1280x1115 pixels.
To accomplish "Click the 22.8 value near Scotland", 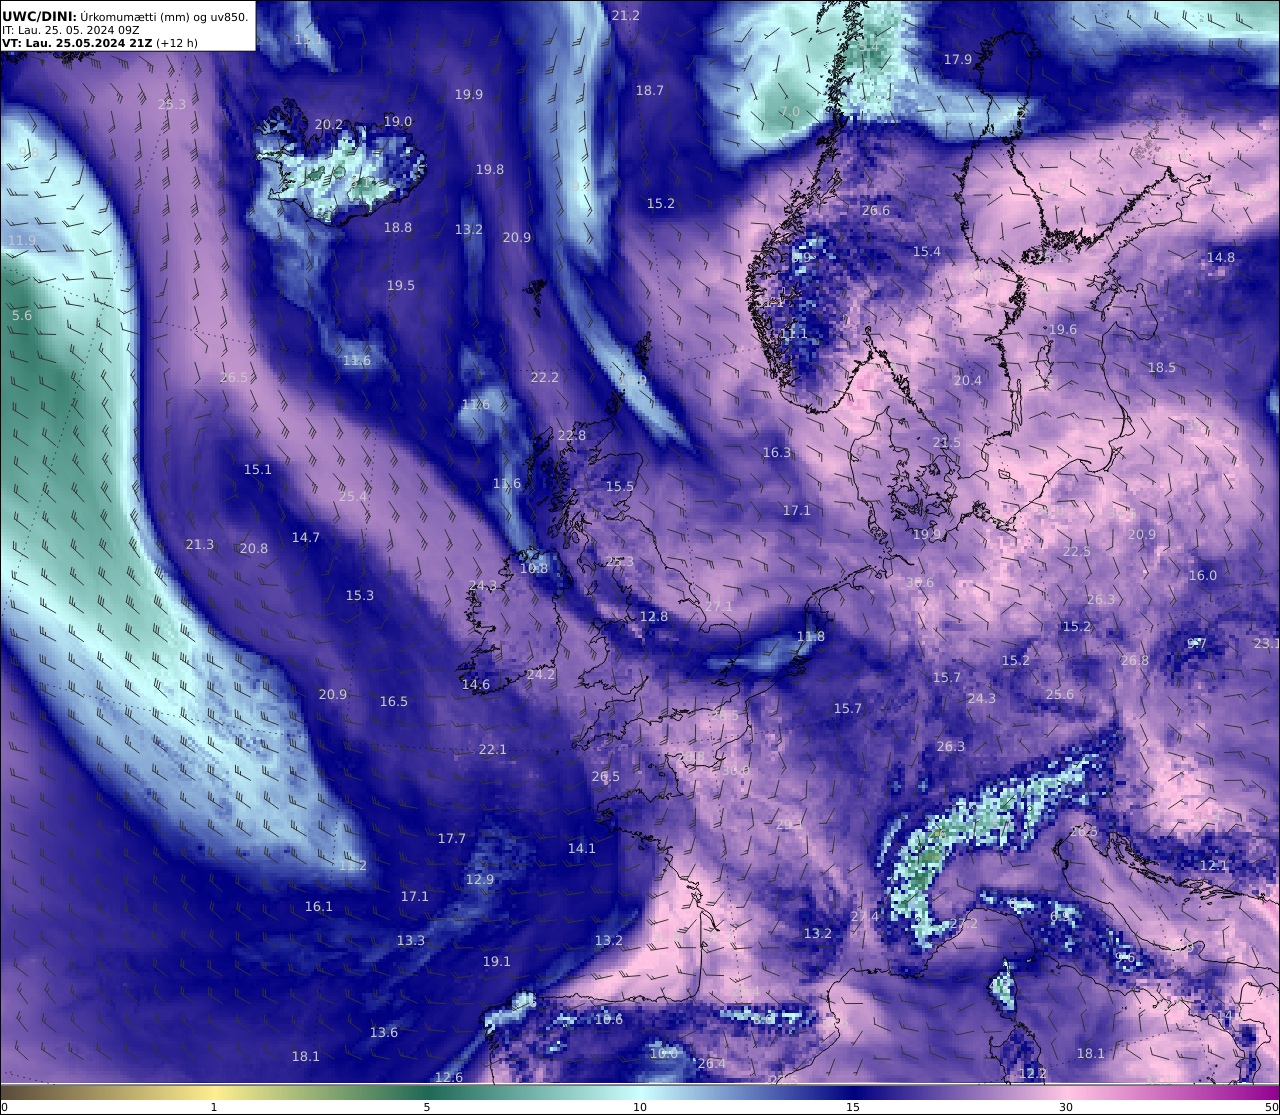I will click(572, 435).
